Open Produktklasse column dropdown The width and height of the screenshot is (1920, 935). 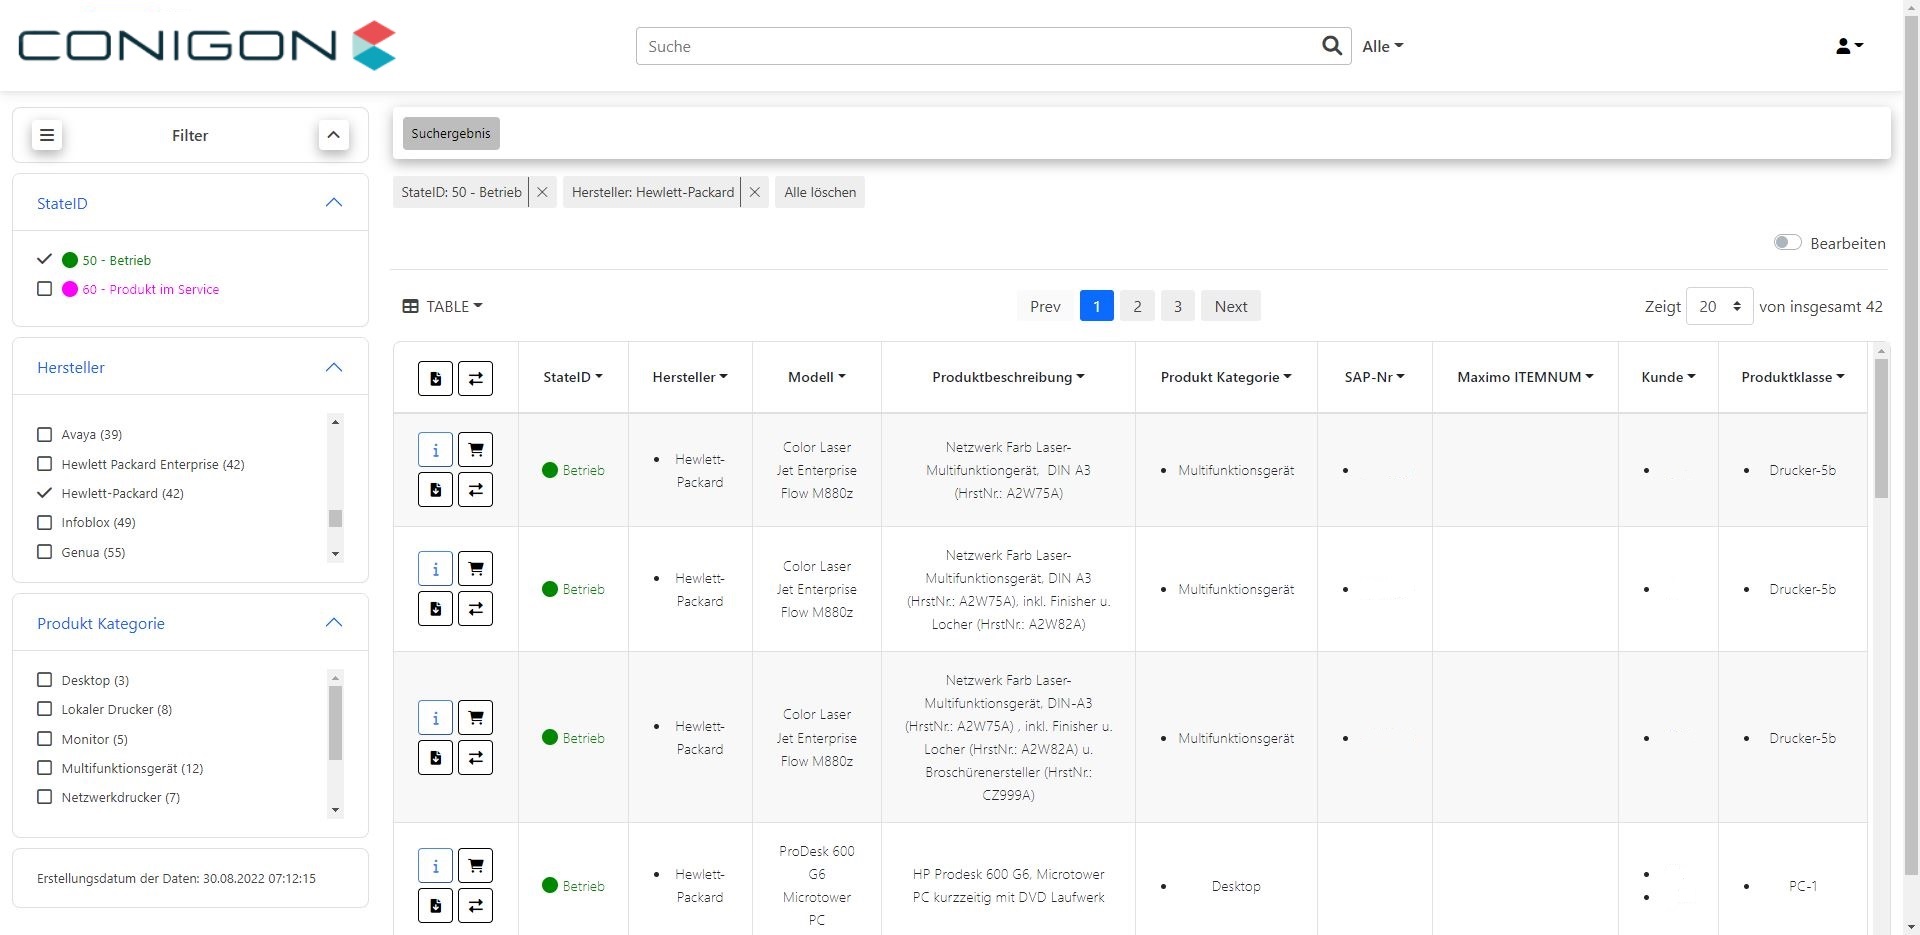tap(1793, 377)
